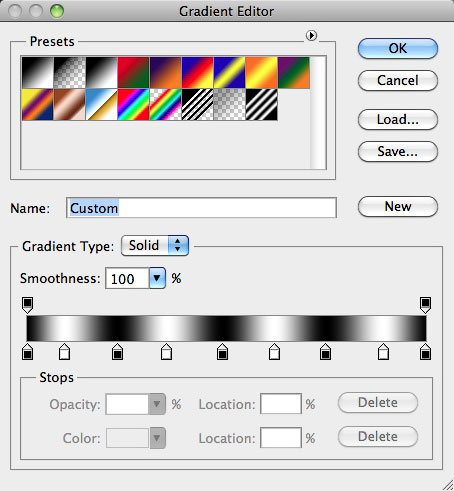Open the Gradient Type dropdown
The height and width of the screenshot is (491, 454).
tap(155, 246)
